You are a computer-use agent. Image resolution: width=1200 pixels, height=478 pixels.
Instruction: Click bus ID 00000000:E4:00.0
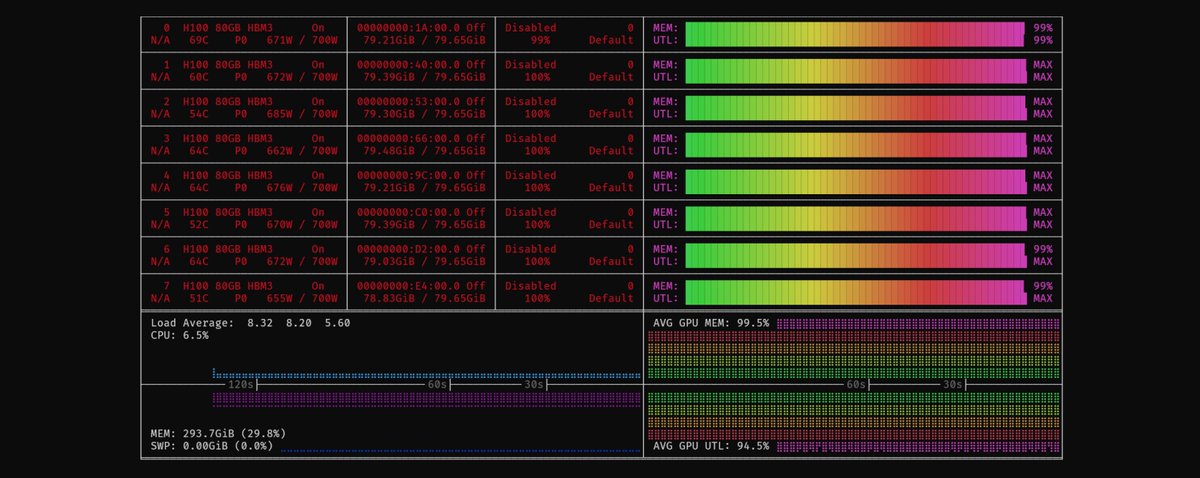click(x=409, y=286)
